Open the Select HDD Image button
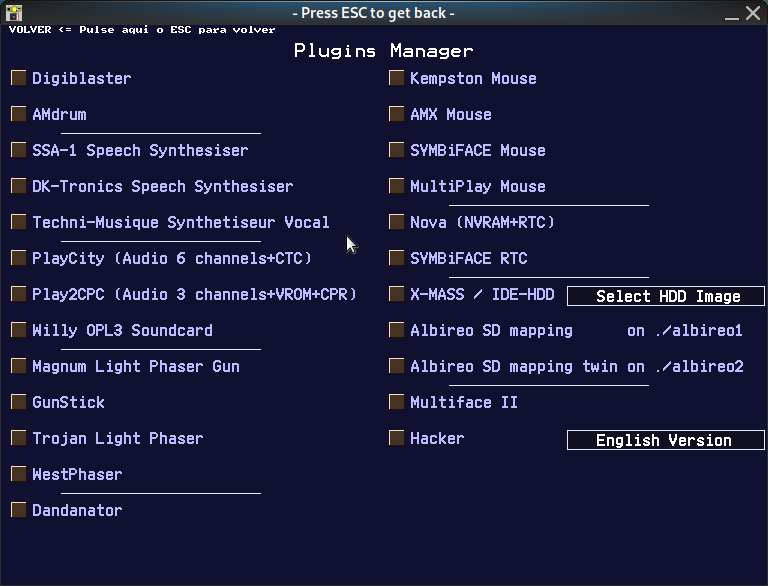The width and height of the screenshot is (768, 586). 666,296
